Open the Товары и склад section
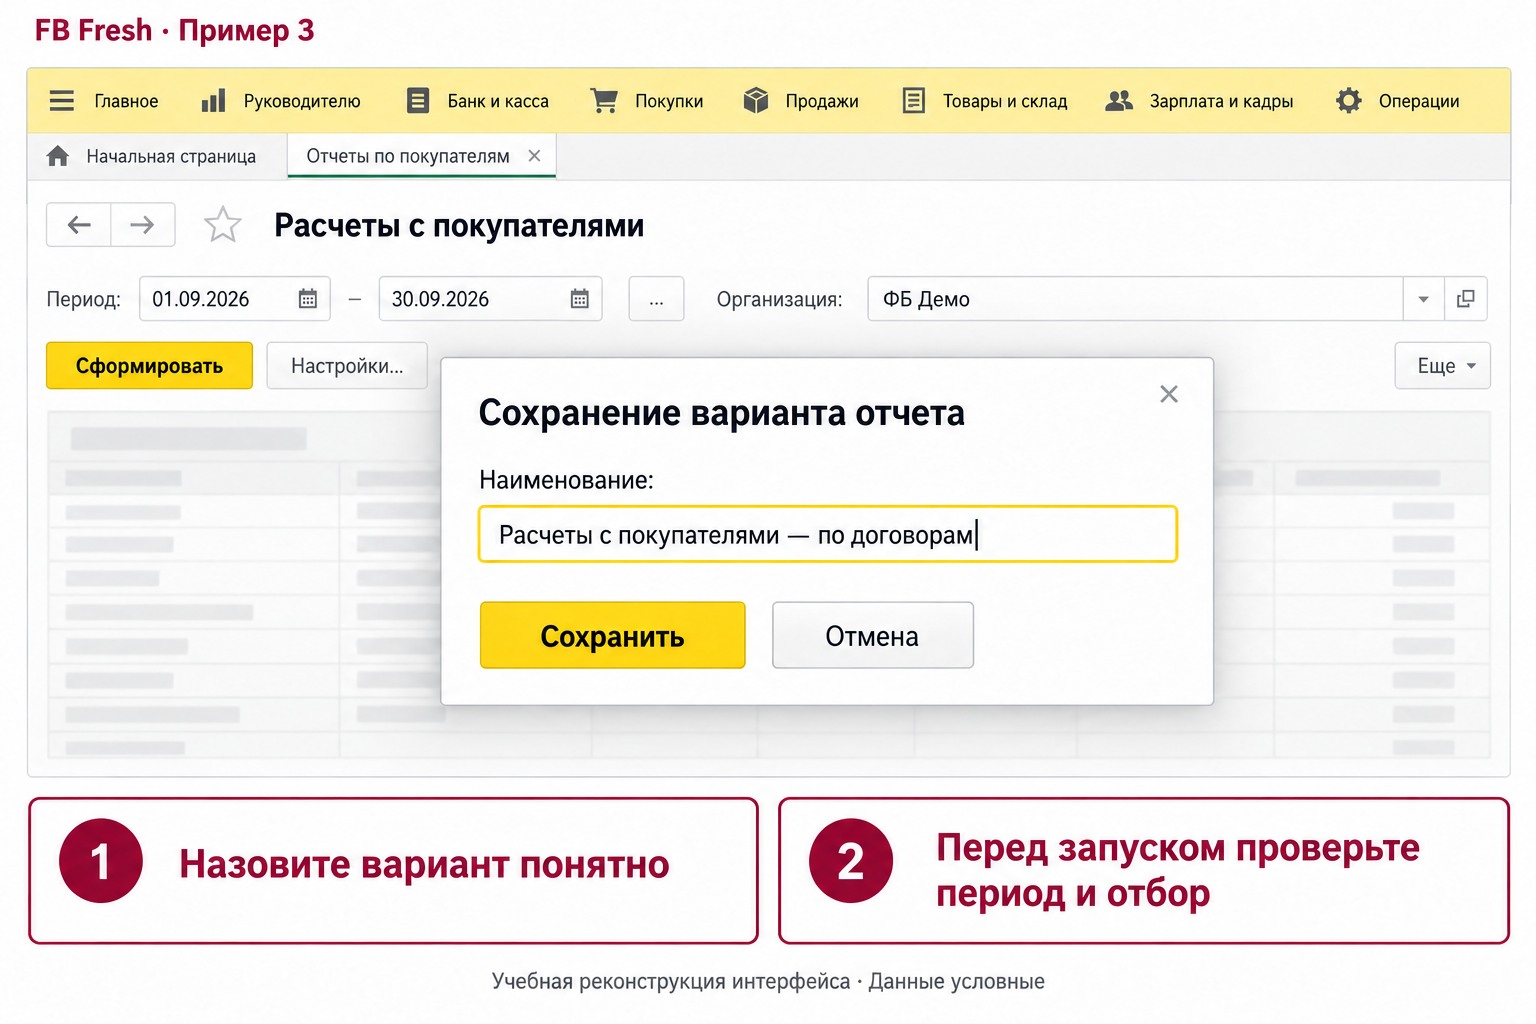The image size is (1536, 1024). [1005, 101]
